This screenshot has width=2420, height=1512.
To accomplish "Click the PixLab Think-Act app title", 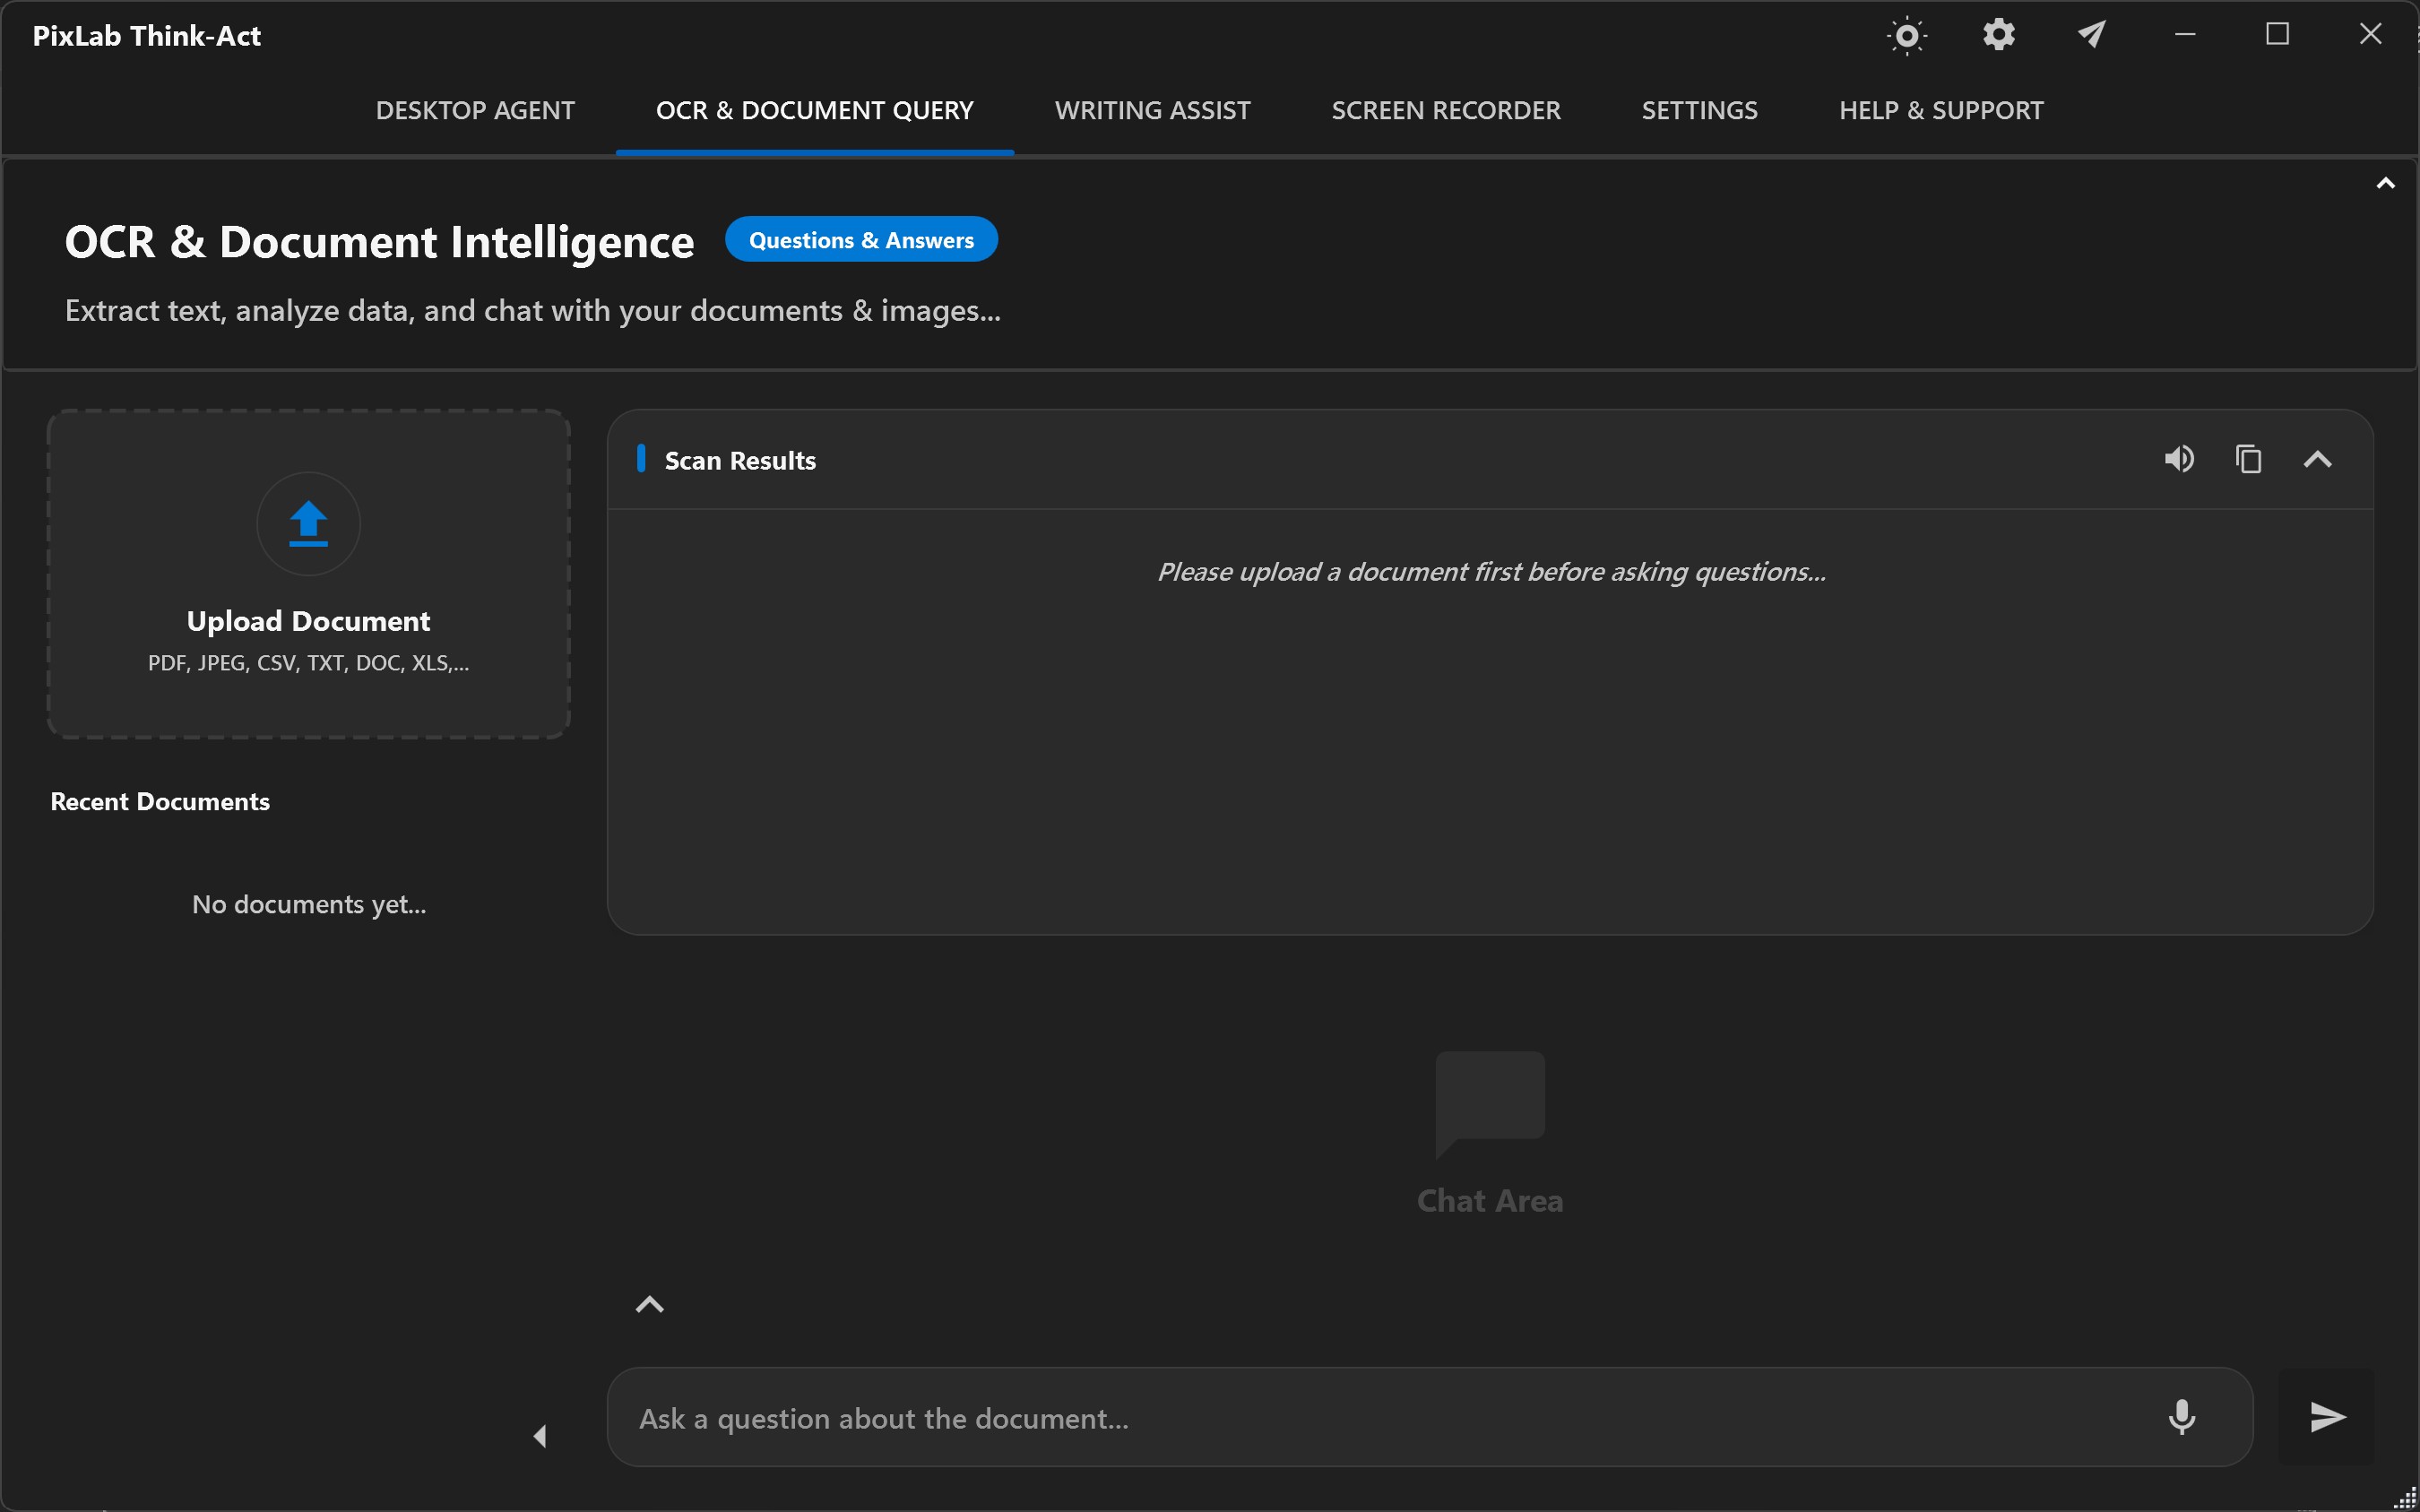I will 147,36.
